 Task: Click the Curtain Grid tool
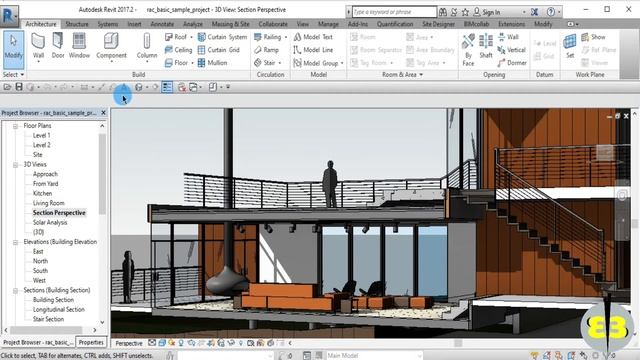[x=218, y=50]
